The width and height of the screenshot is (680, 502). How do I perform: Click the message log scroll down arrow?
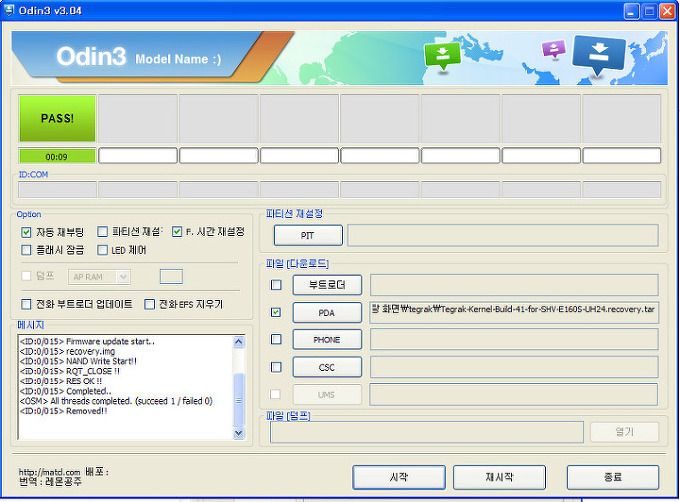[x=239, y=433]
